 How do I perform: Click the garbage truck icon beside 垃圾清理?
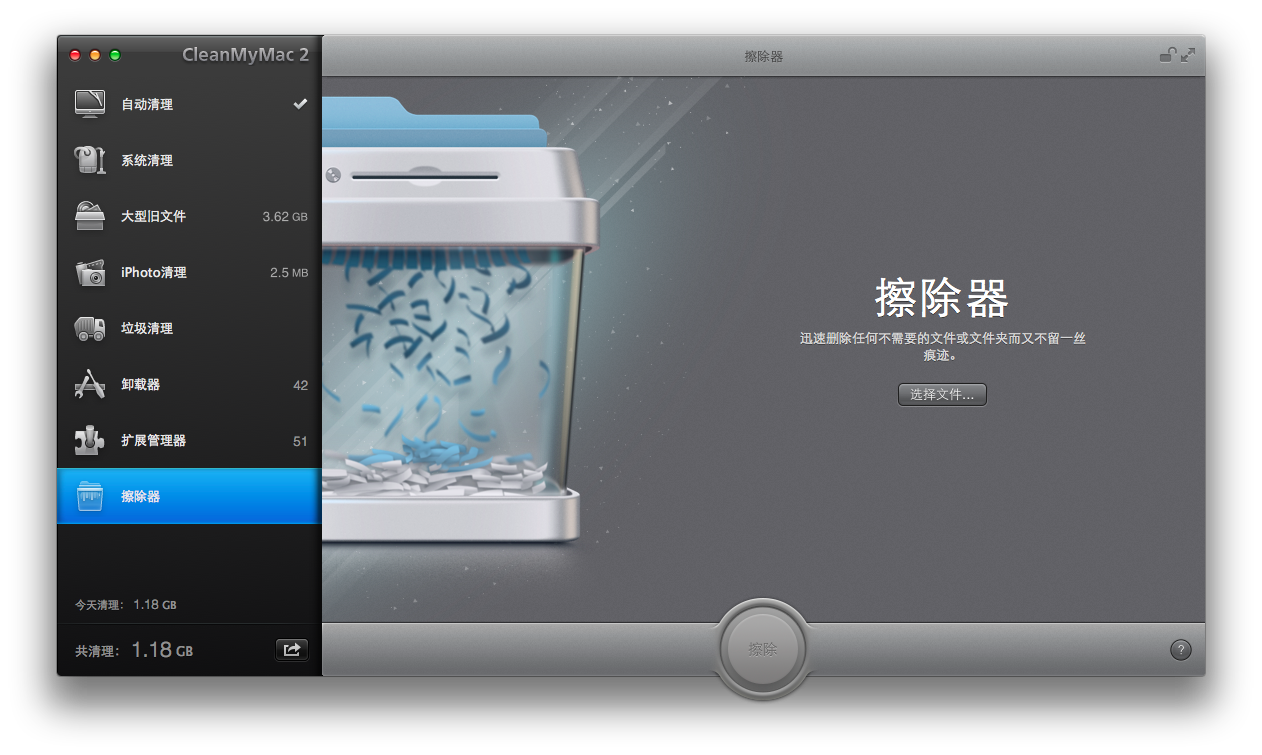90,328
